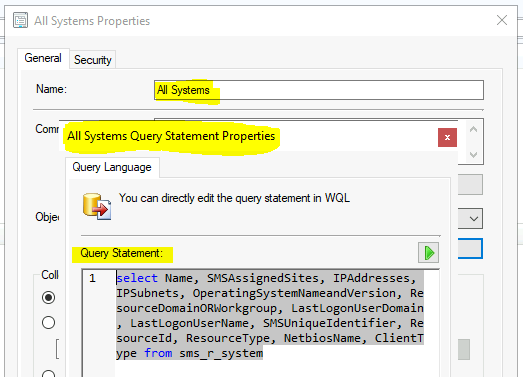
Task: Click 'NetbiosName' in the query statement
Action: [322, 338]
